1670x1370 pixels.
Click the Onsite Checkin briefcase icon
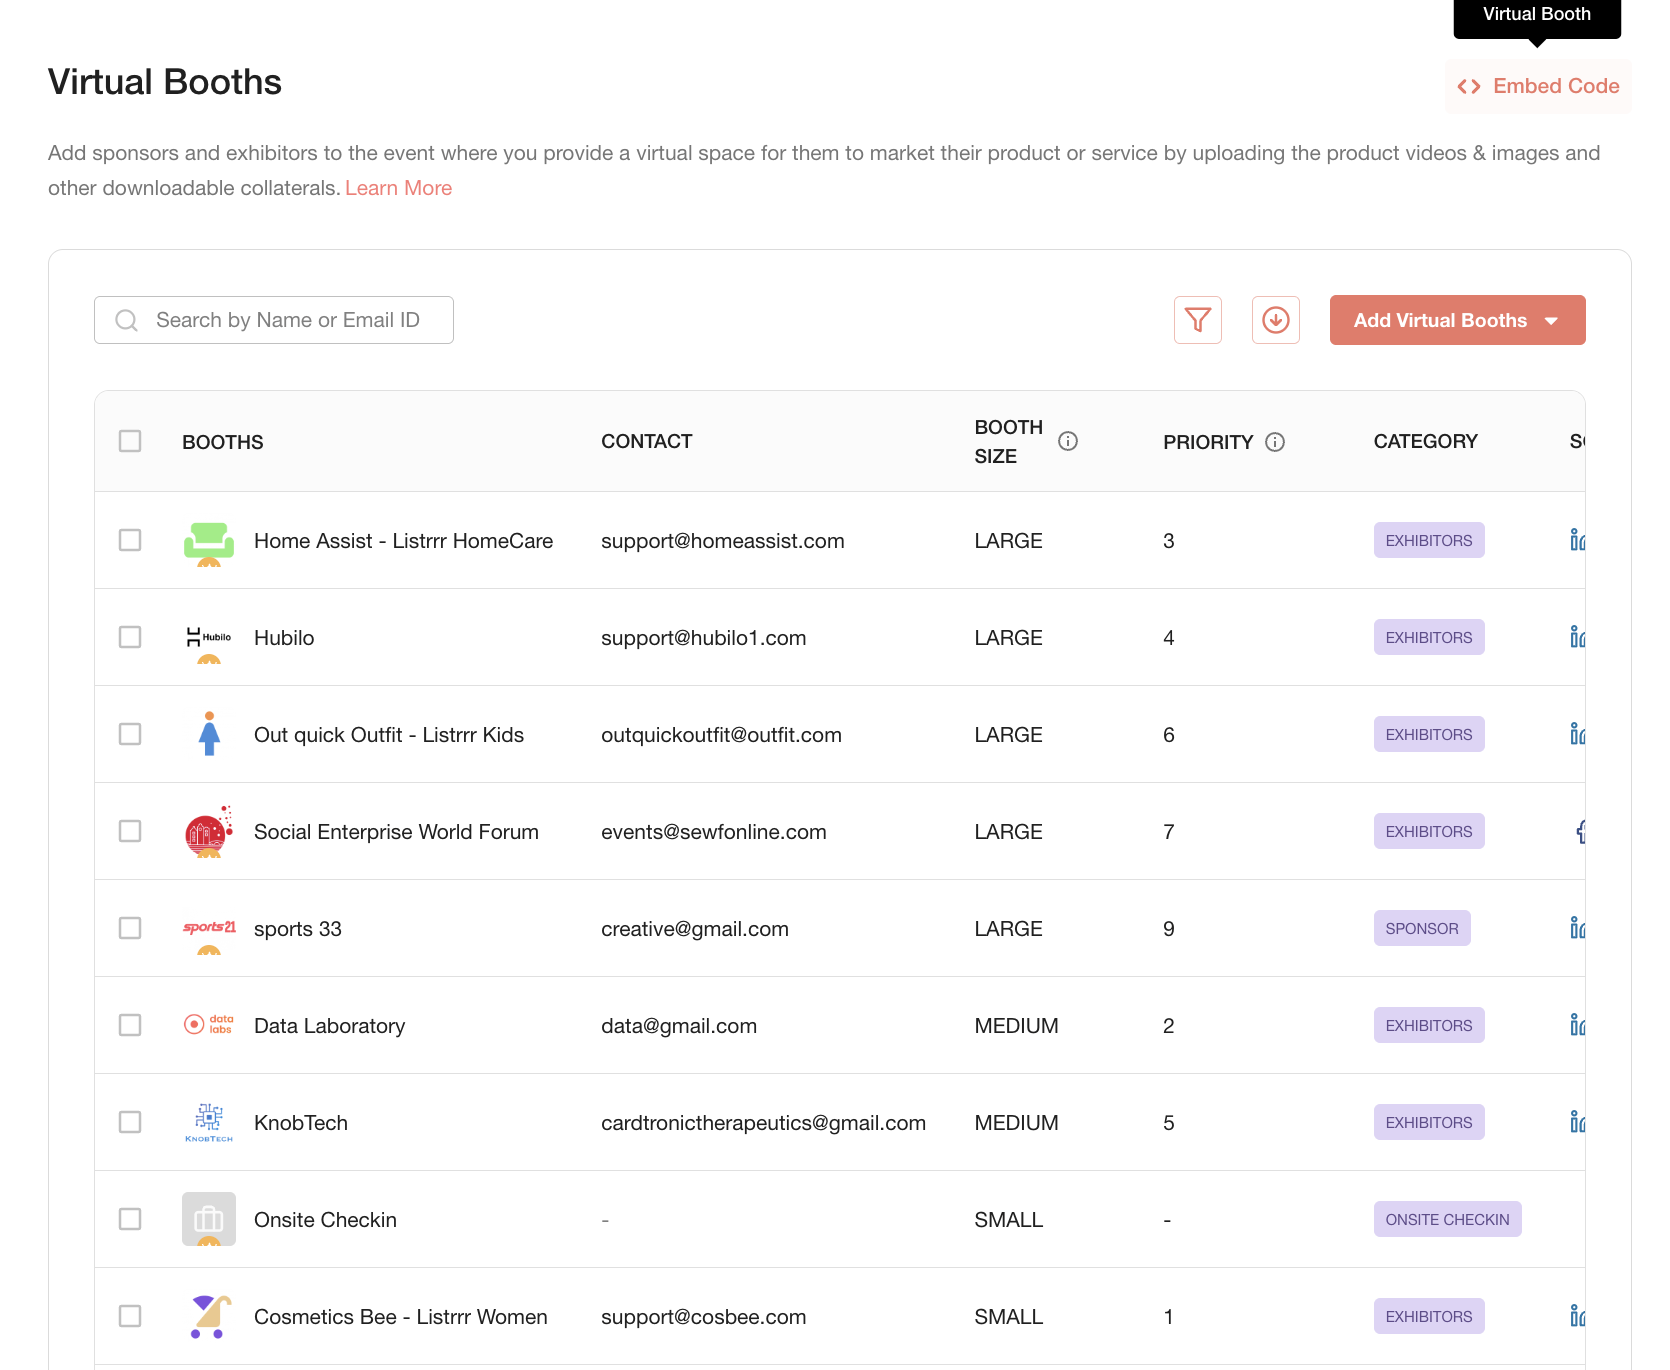209,1220
